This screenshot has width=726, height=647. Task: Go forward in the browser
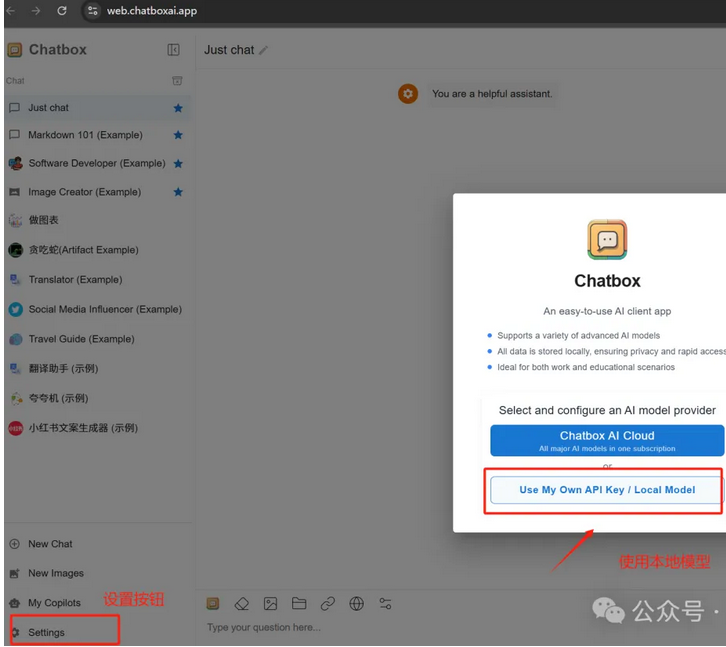(36, 10)
